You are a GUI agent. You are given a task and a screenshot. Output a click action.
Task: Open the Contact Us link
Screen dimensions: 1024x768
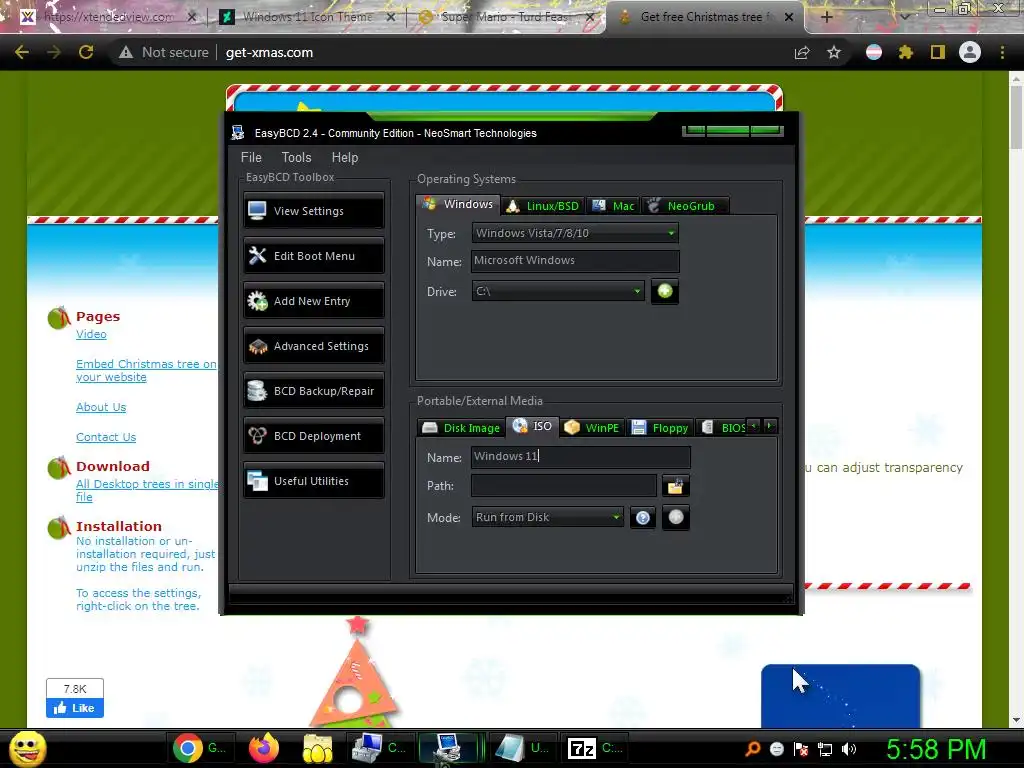[106, 437]
